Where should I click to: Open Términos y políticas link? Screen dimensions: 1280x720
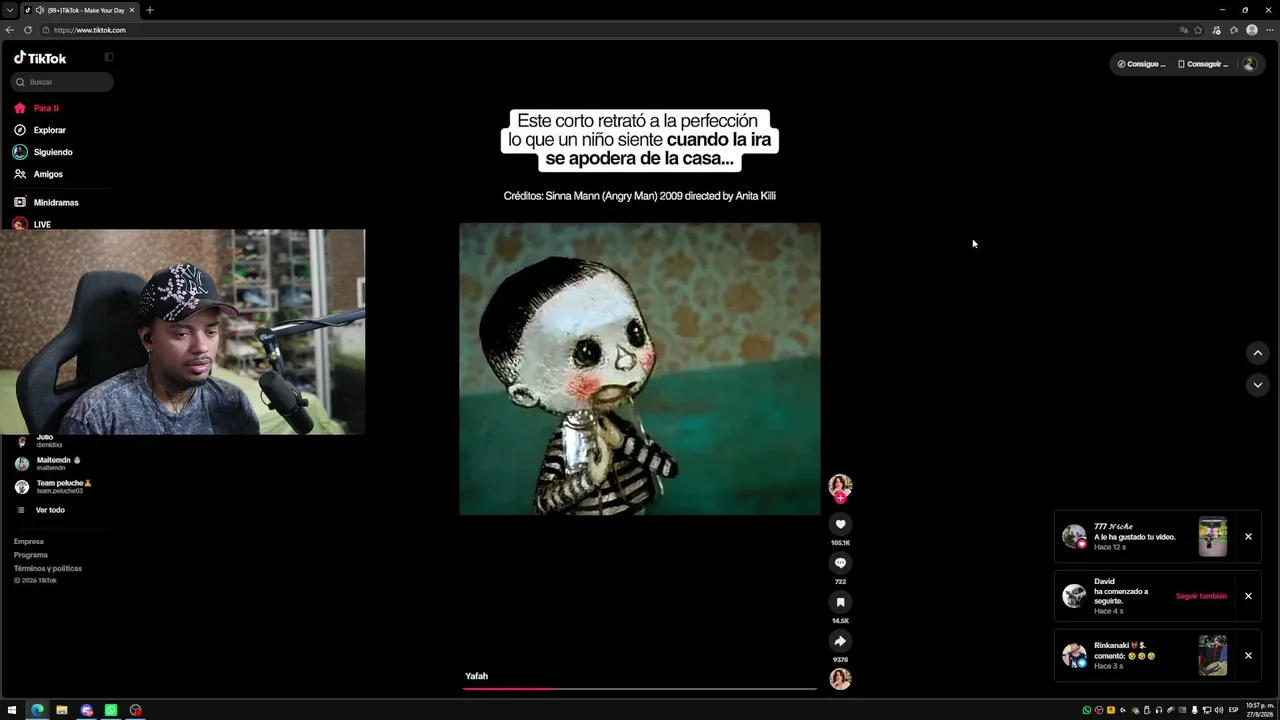pyautogui.click(x=48, y=568)
